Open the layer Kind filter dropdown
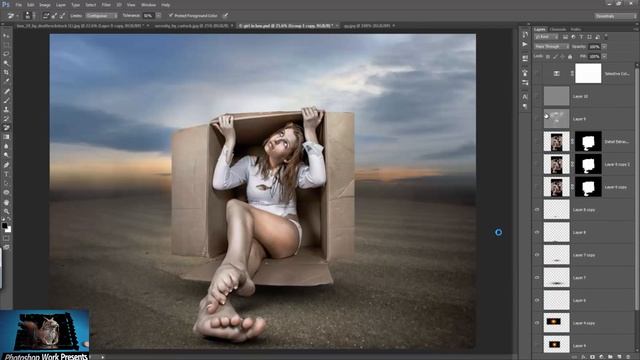The height and width of the screenshot is (360, 640). [x=547, y=37]
